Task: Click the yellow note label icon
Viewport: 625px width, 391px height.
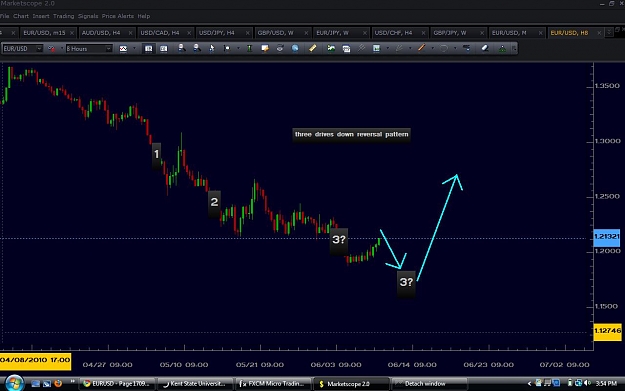Action: [x=265, y=48]
